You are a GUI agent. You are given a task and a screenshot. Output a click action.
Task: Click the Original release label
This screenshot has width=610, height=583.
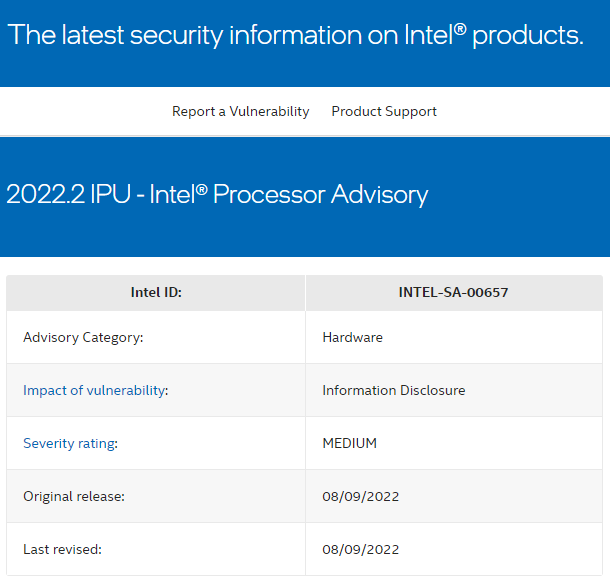click(74, 497)
